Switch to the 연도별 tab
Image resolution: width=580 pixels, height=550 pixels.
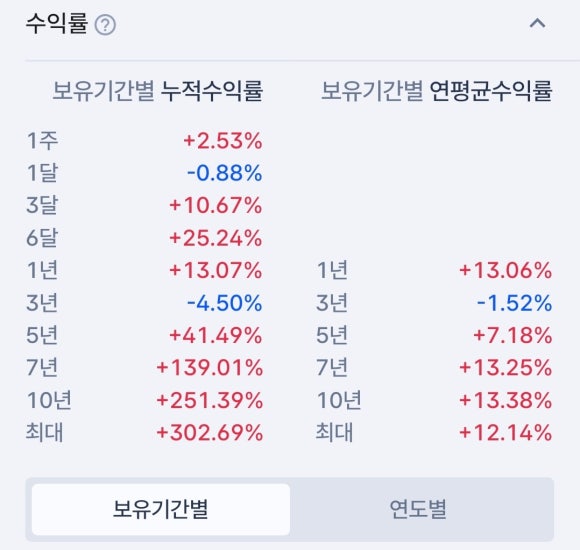coord(418,509)
